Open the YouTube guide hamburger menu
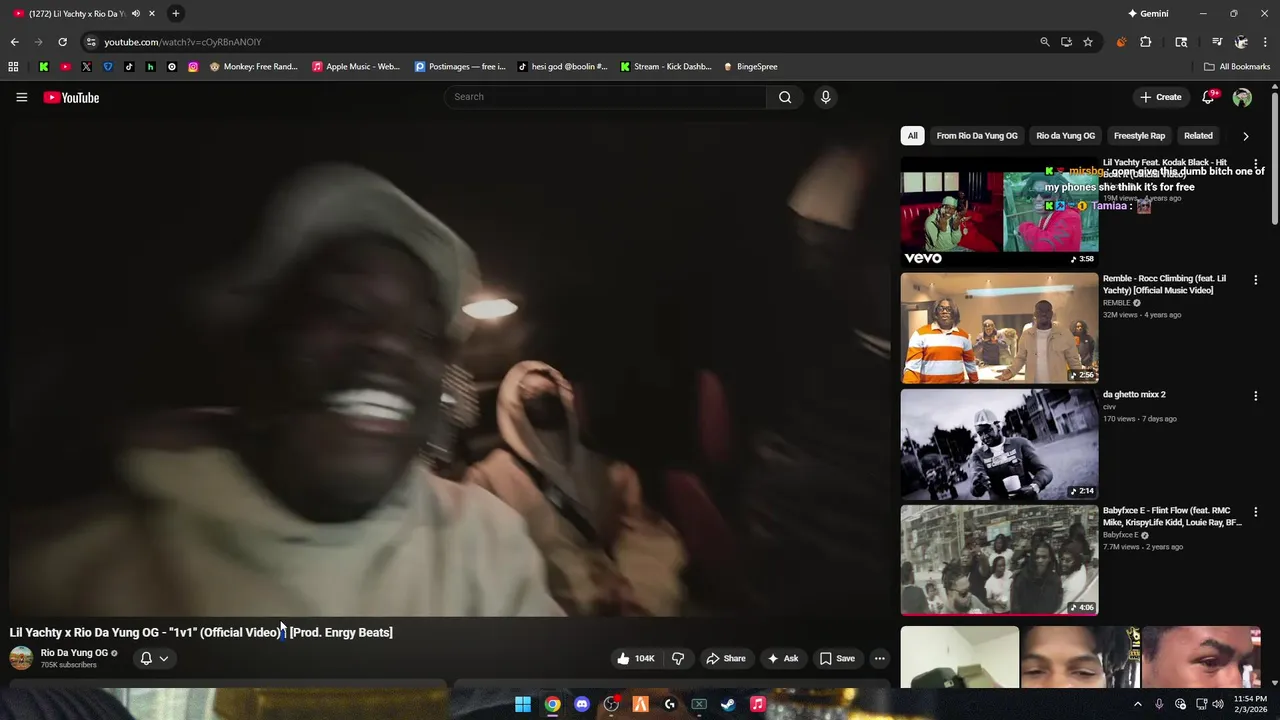 (x=21, y=97)
